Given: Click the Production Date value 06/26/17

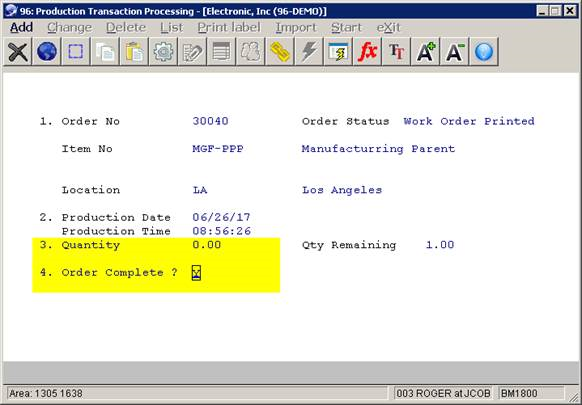Looking at the screenshot, I should click(x=222, y=217).
